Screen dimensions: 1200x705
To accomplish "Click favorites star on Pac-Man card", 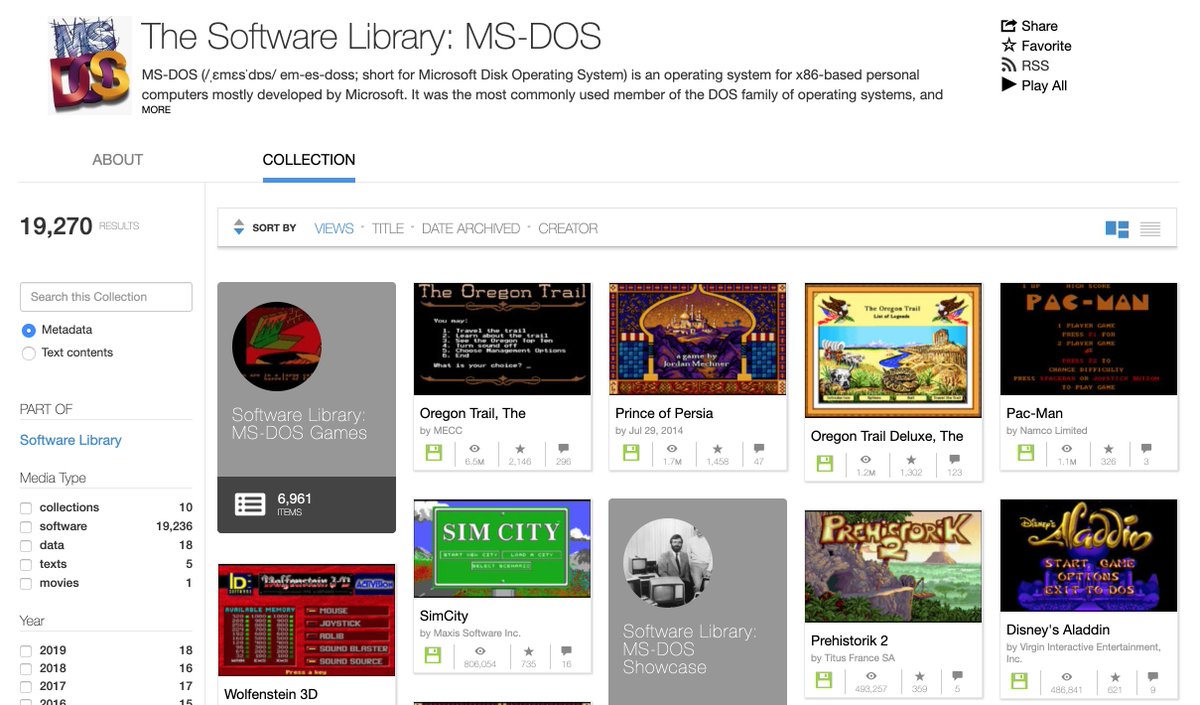I will click(1108, 449).
